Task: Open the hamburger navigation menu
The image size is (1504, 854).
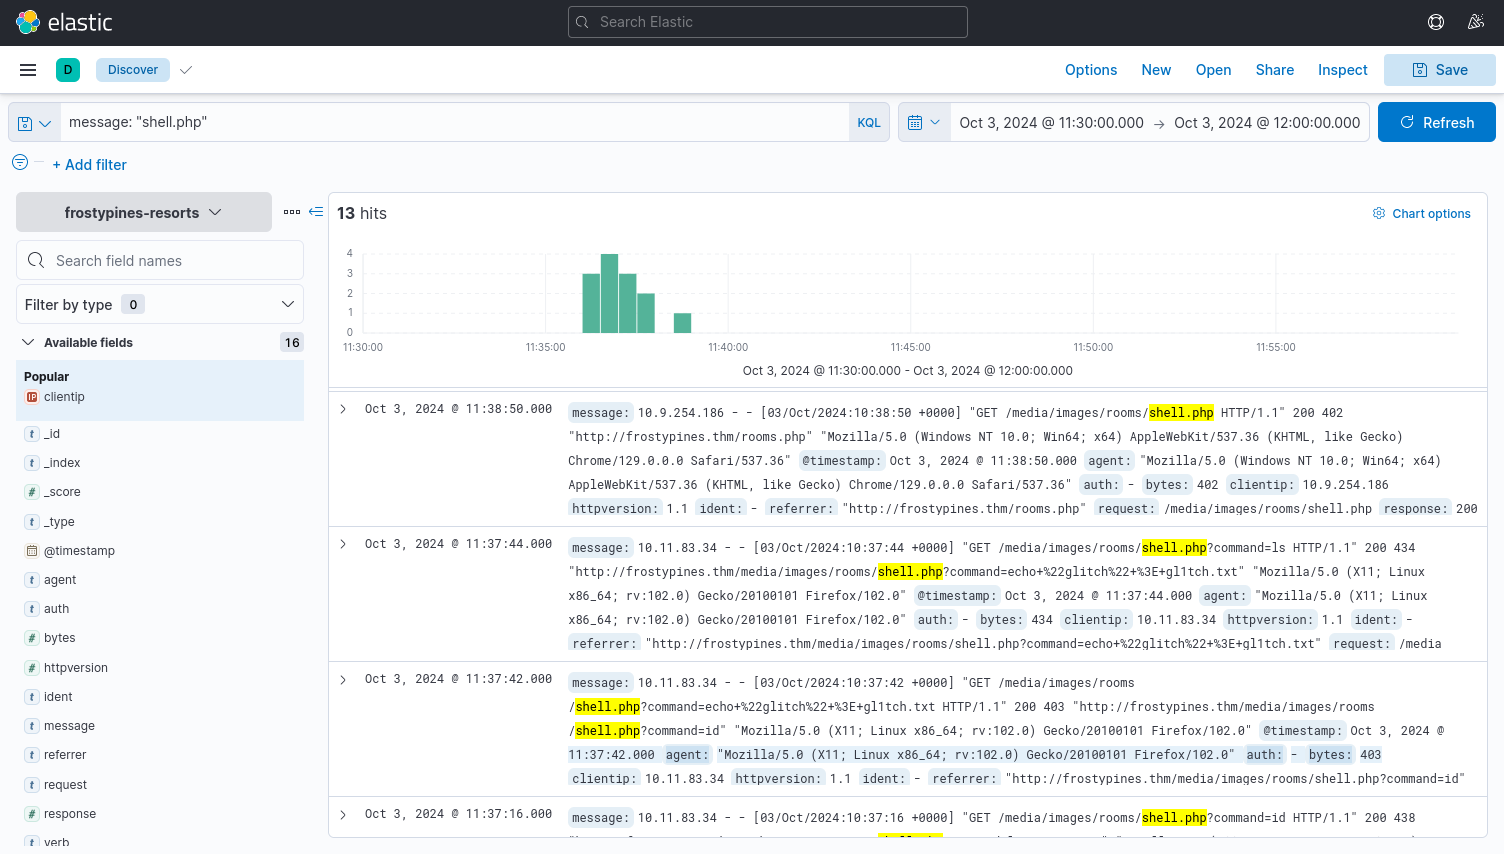Action: click(28, 70)
